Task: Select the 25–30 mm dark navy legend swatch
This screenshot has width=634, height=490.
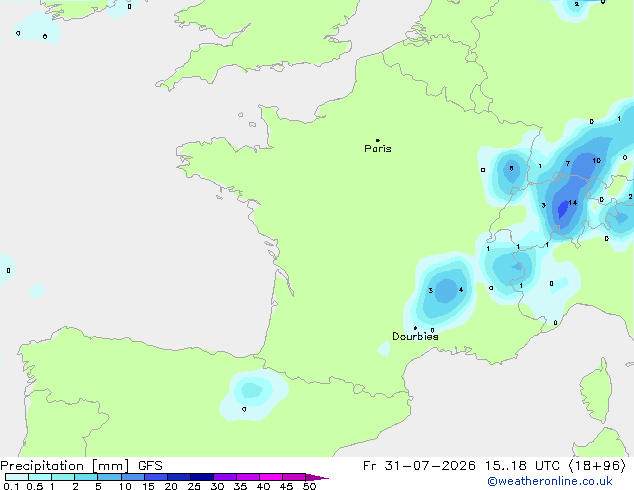Action: click(202, 477)
